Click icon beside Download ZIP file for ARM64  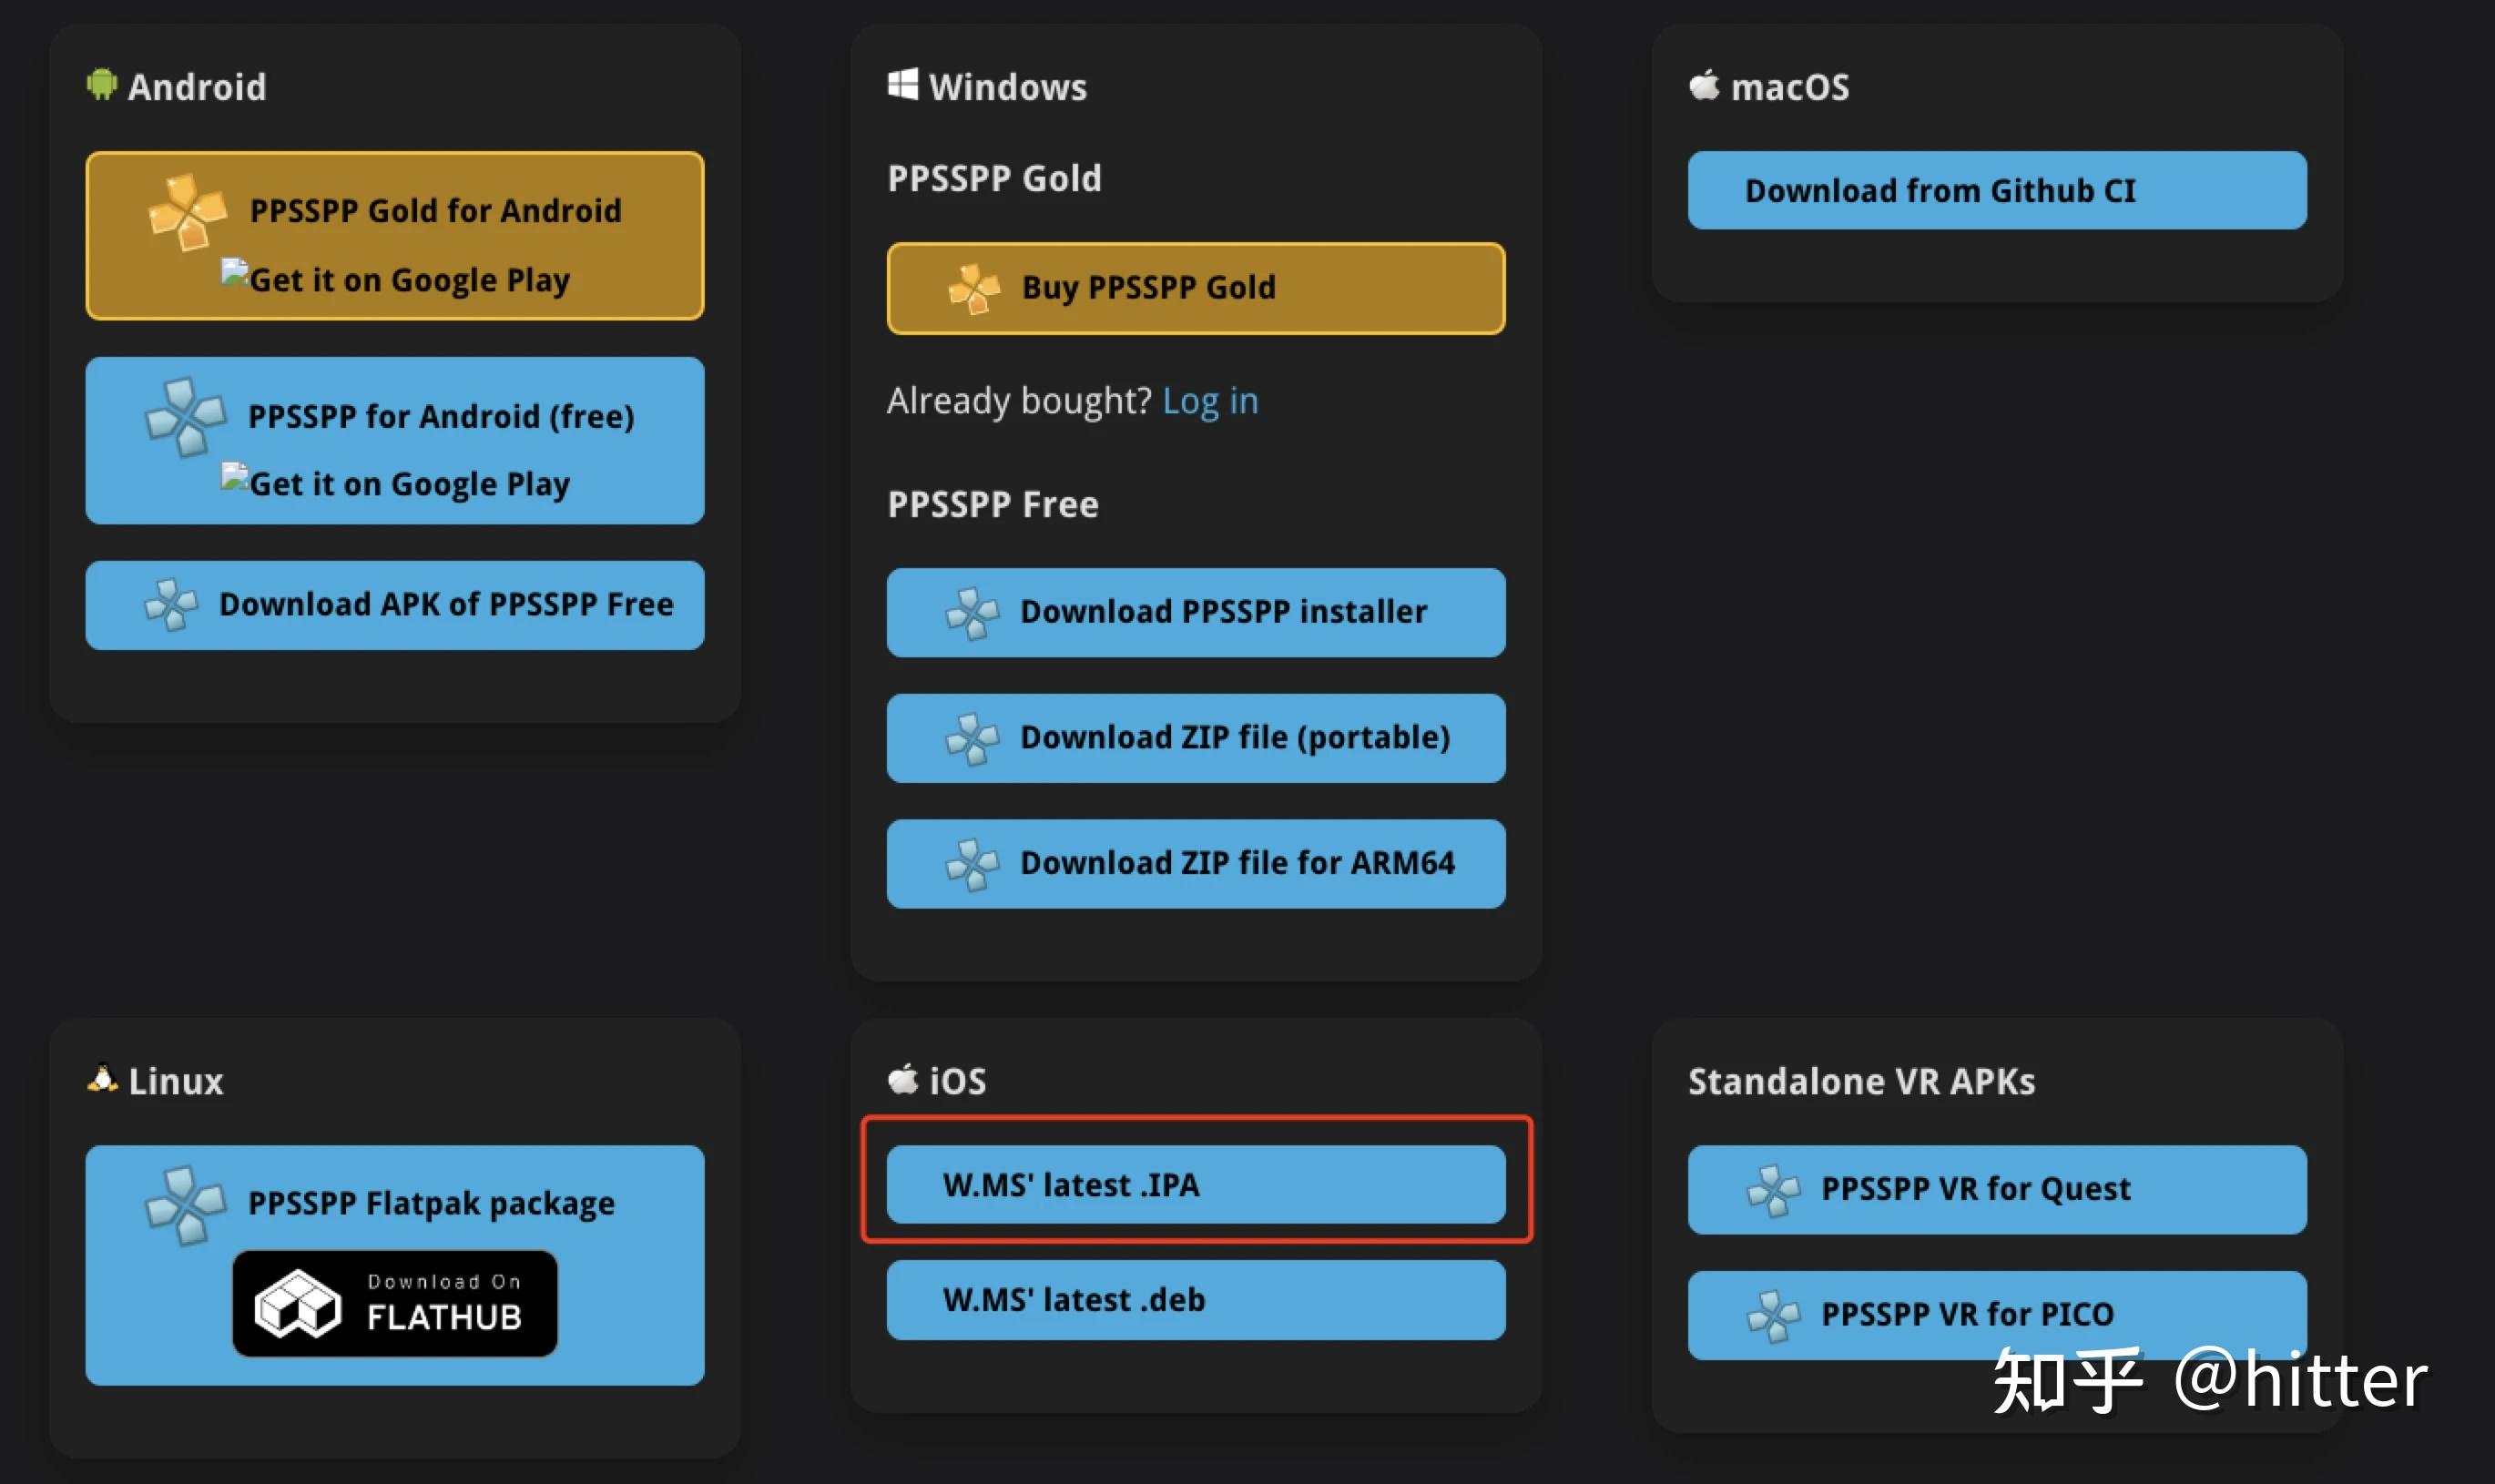[x=972, y=864]
